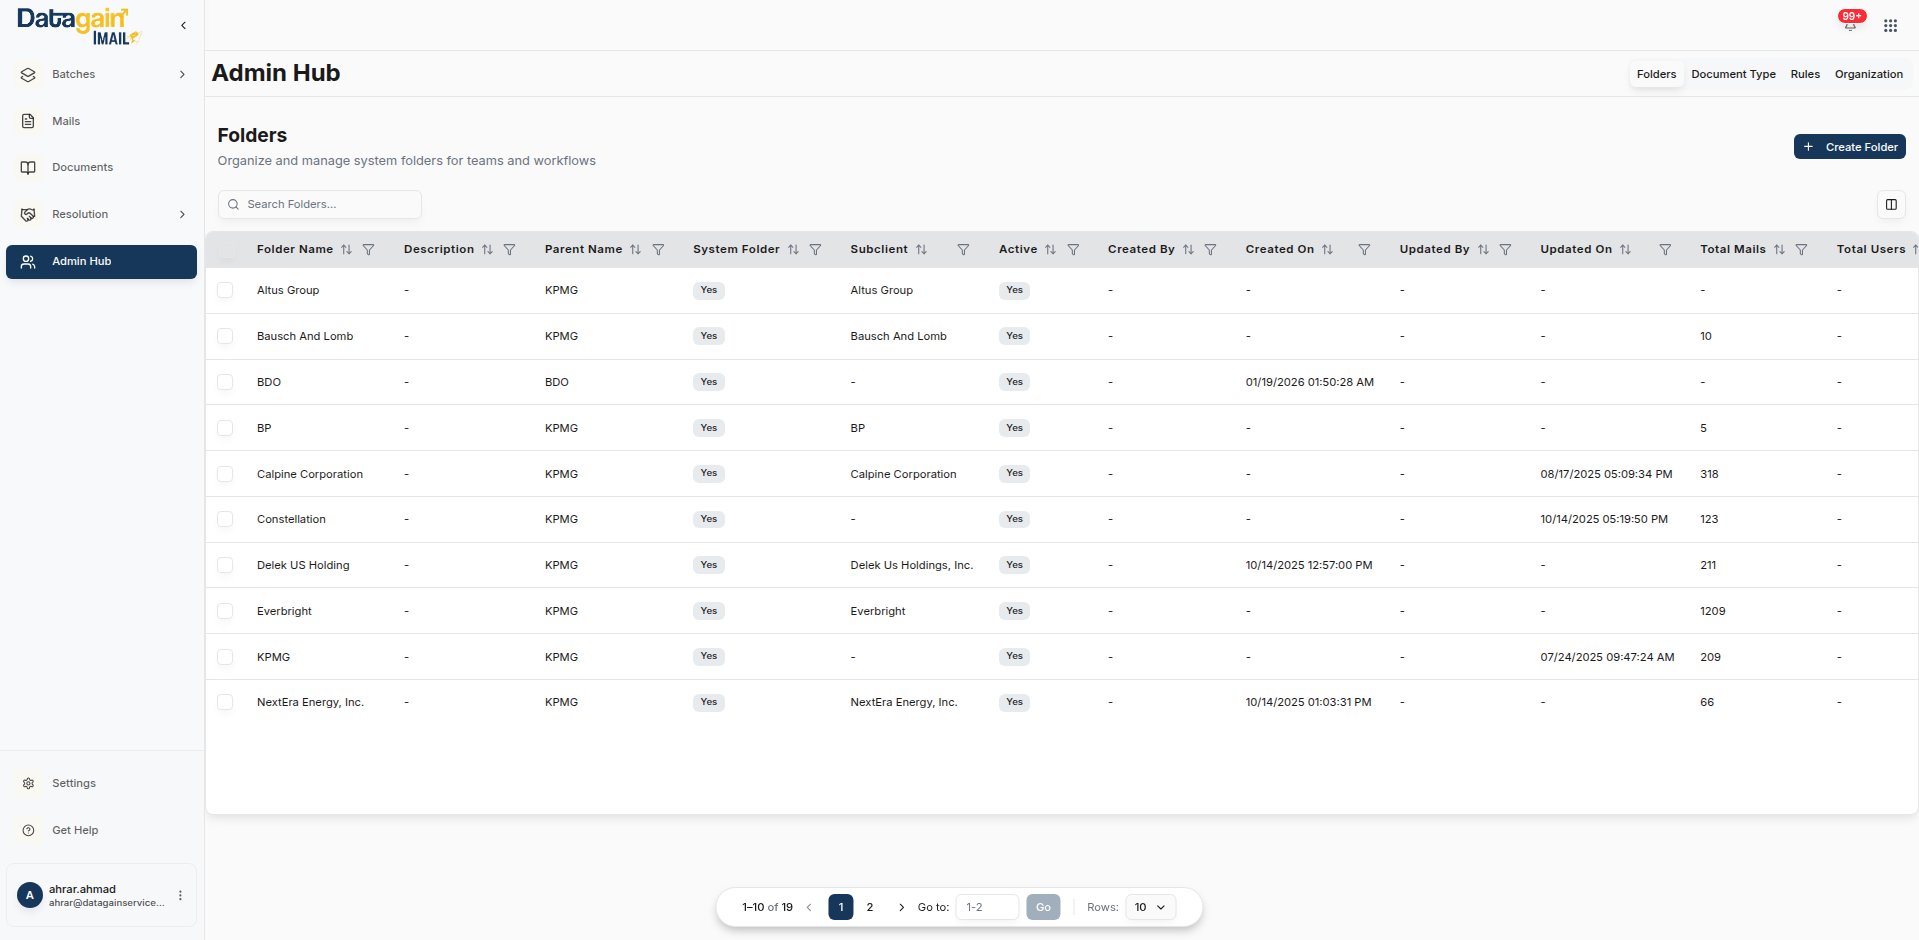
Task: Click the Active column filter icon
Action: 1073,250
